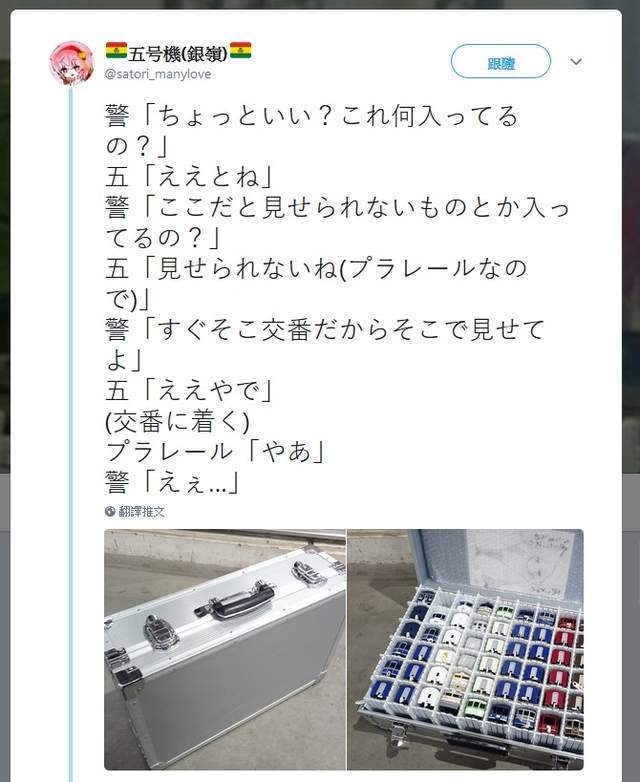The height and width of the screenshot is (782, 640).
Task: Click the last line 警「えぇ...」
Action: [x=173, y=482]
